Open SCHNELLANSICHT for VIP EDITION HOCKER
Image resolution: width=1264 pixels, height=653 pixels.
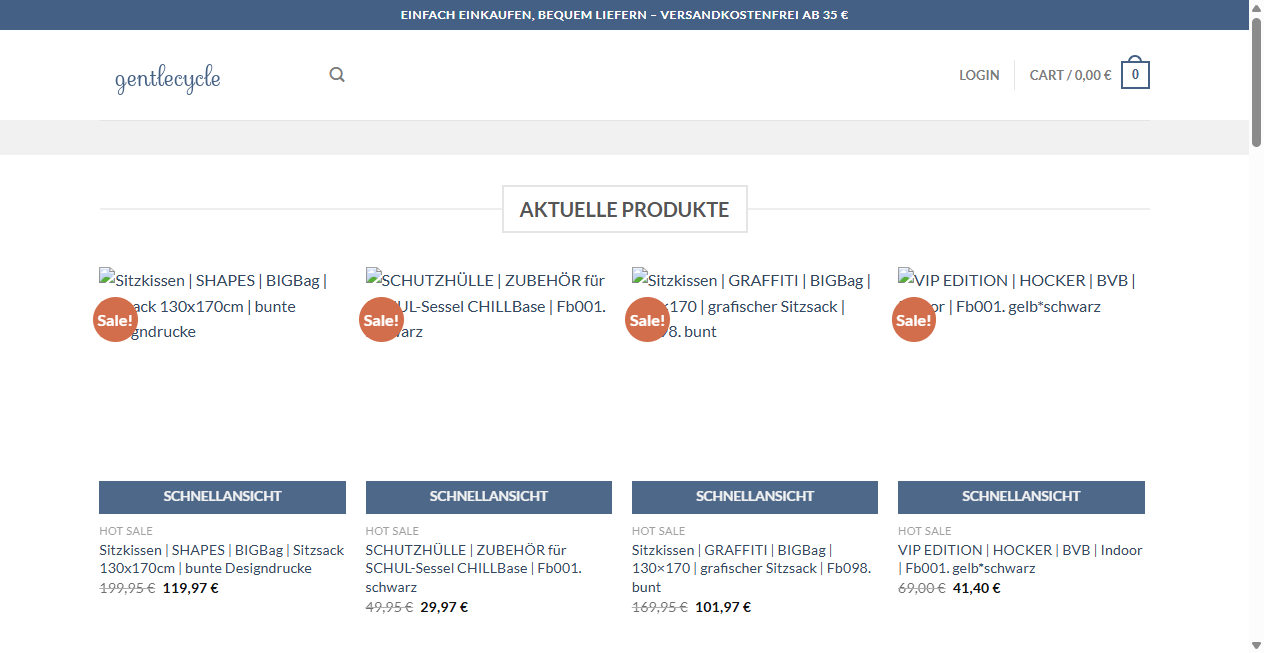point(1021,496)
